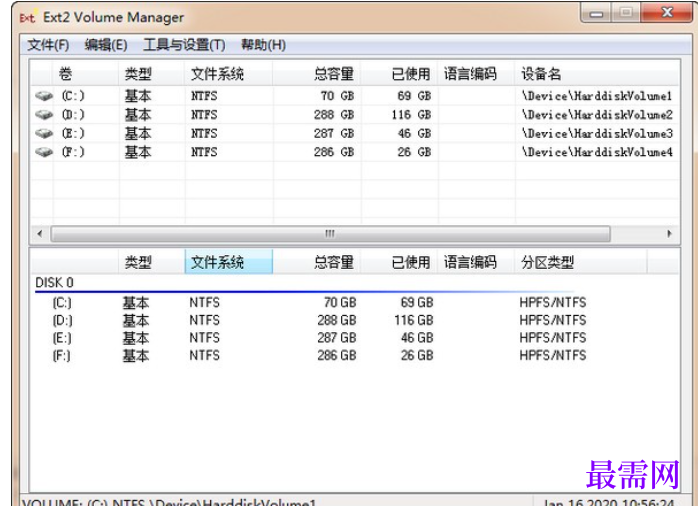
Task: Click \Device\HarddiskVolume2 device name
Action: (597, 114)
